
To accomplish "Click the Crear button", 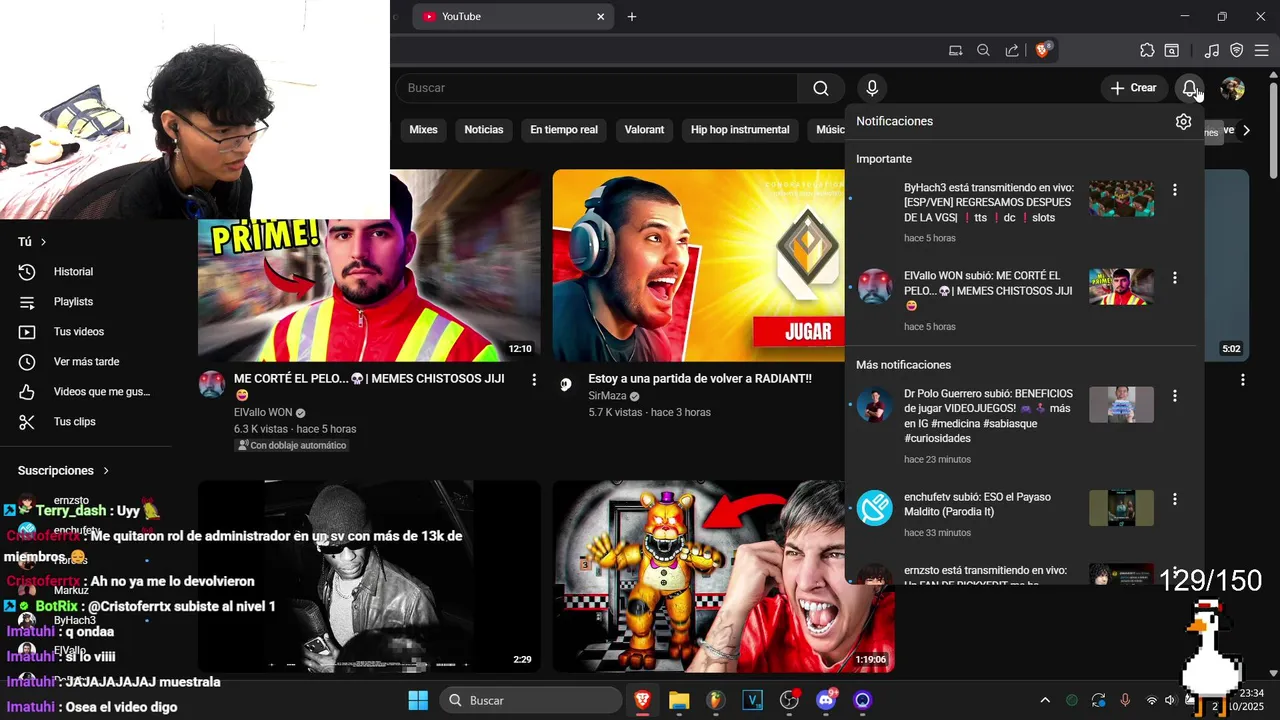I will pyautogui.click(x=1133, y=88).
